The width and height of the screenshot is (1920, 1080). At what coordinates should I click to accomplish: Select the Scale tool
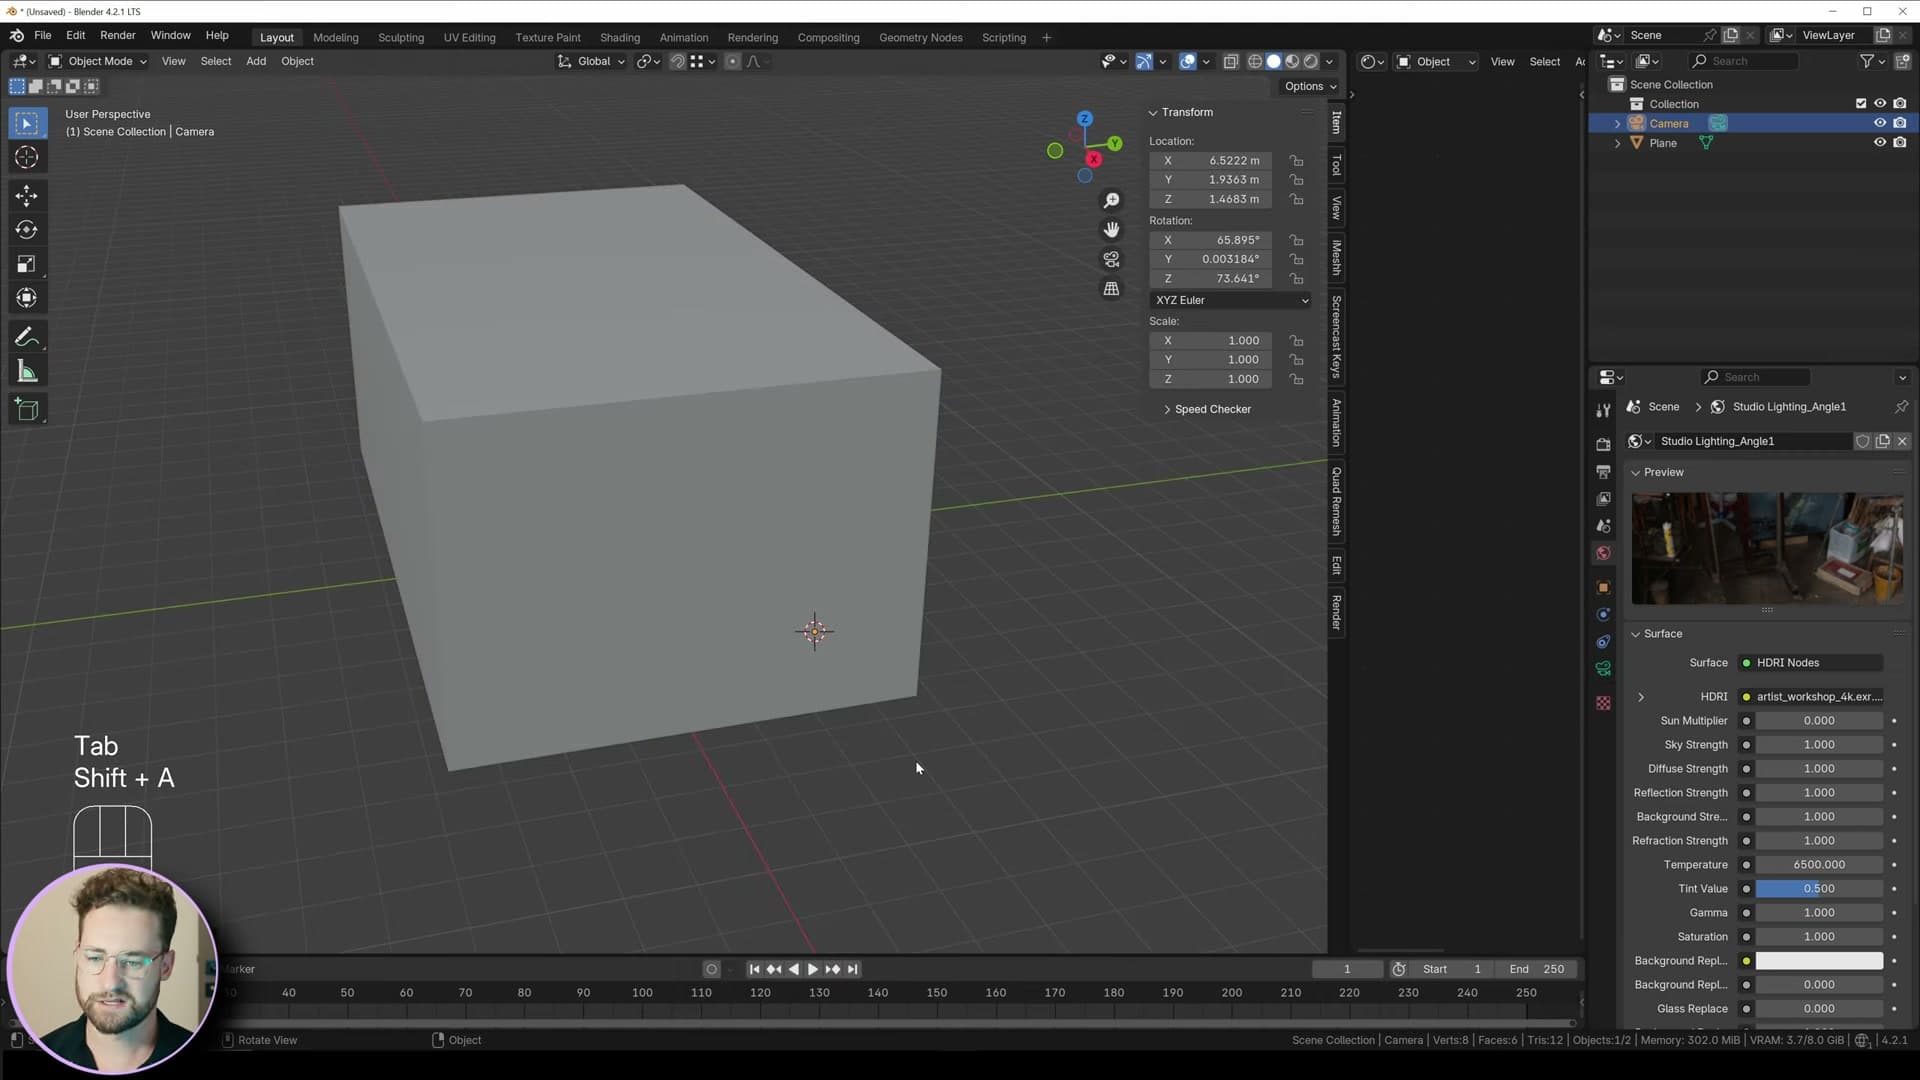(27, 265)
